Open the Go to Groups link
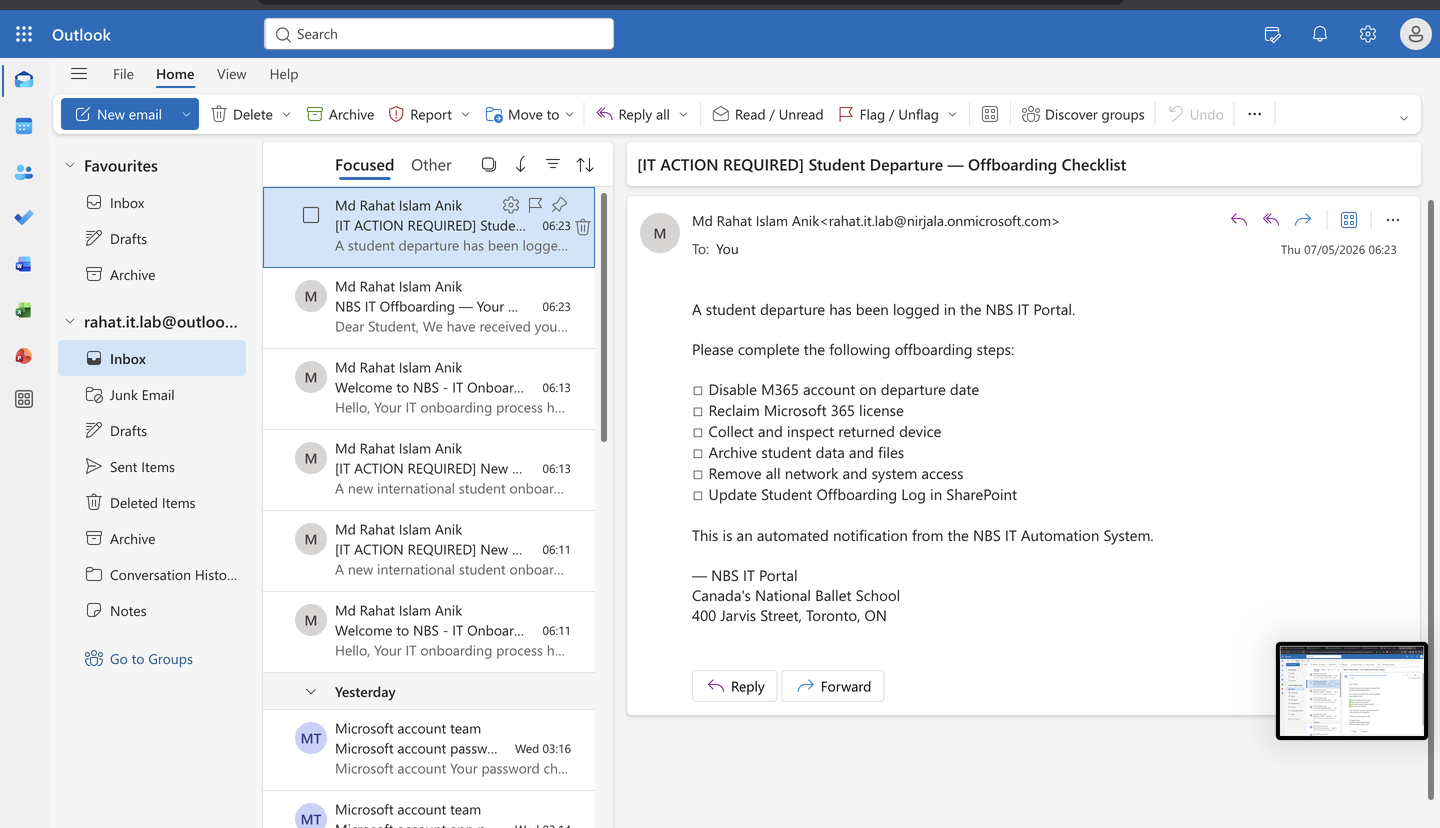The image size is (1440, 828). pyautogui.click(x=139, y=659)
